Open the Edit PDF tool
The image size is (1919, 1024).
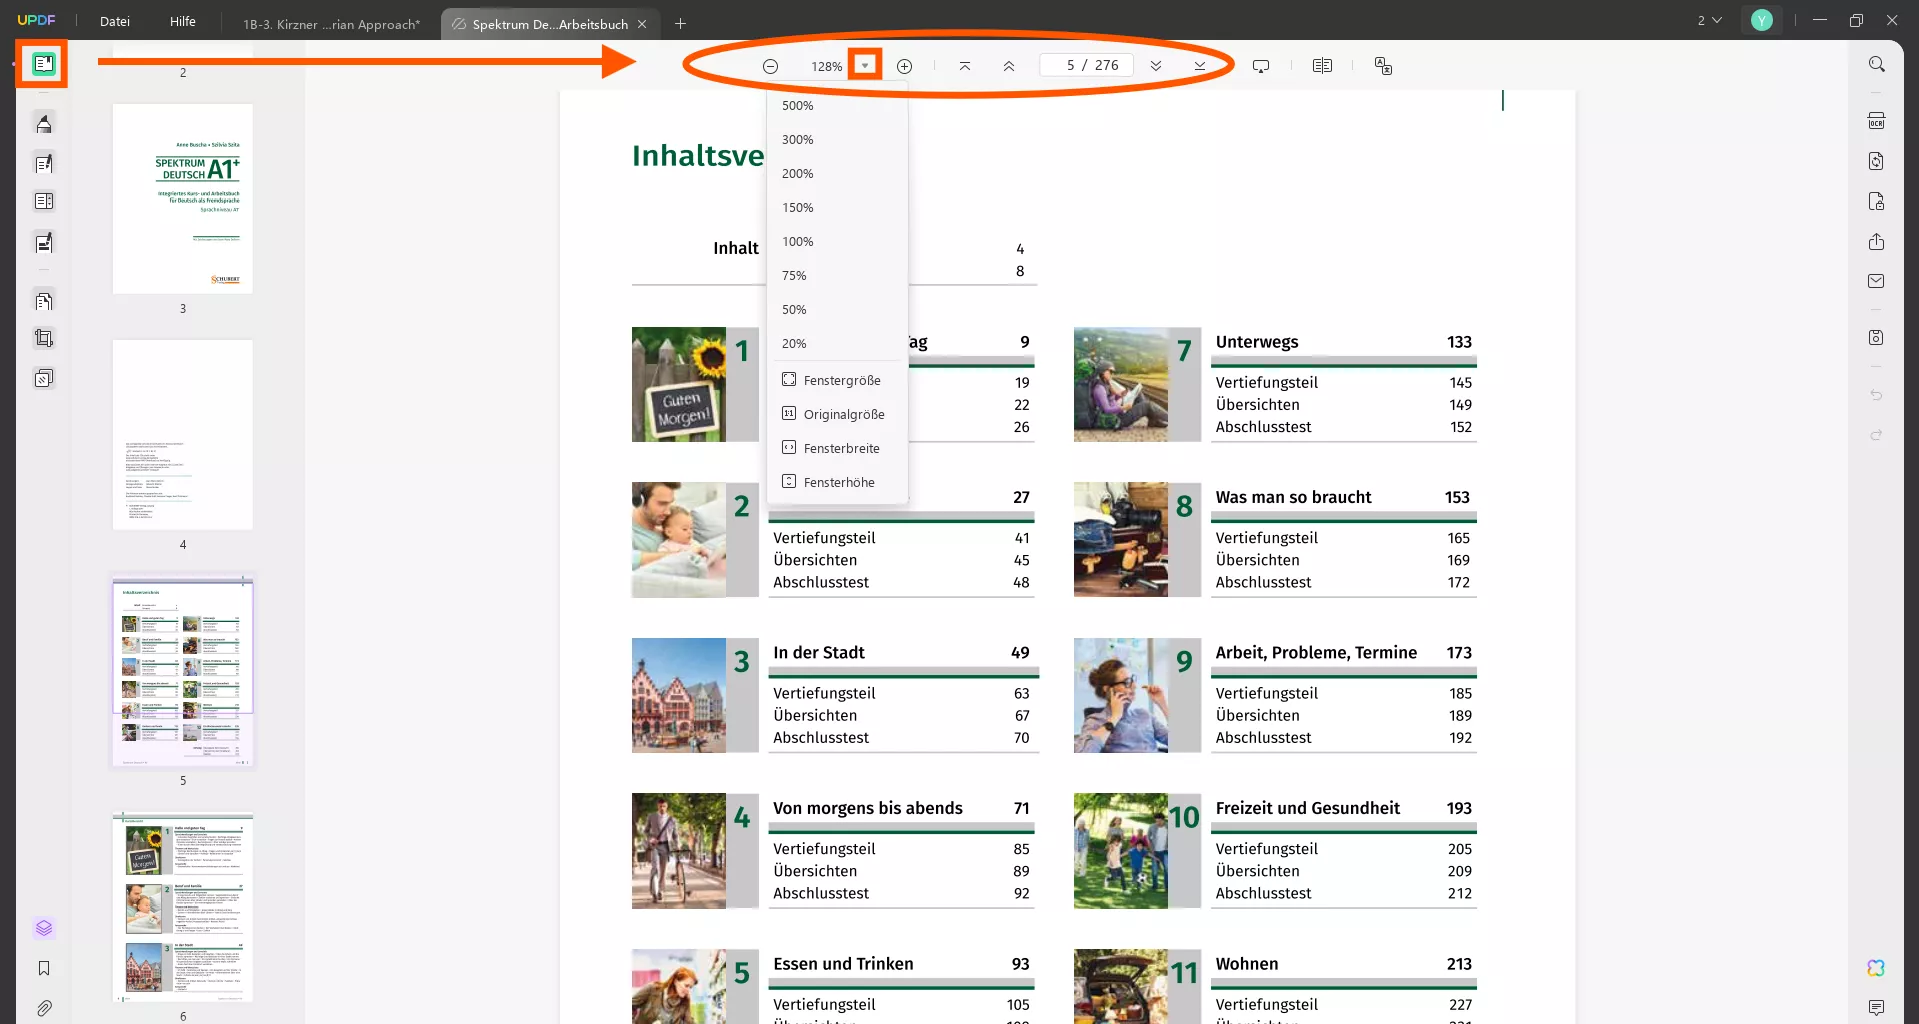[44, 163]
